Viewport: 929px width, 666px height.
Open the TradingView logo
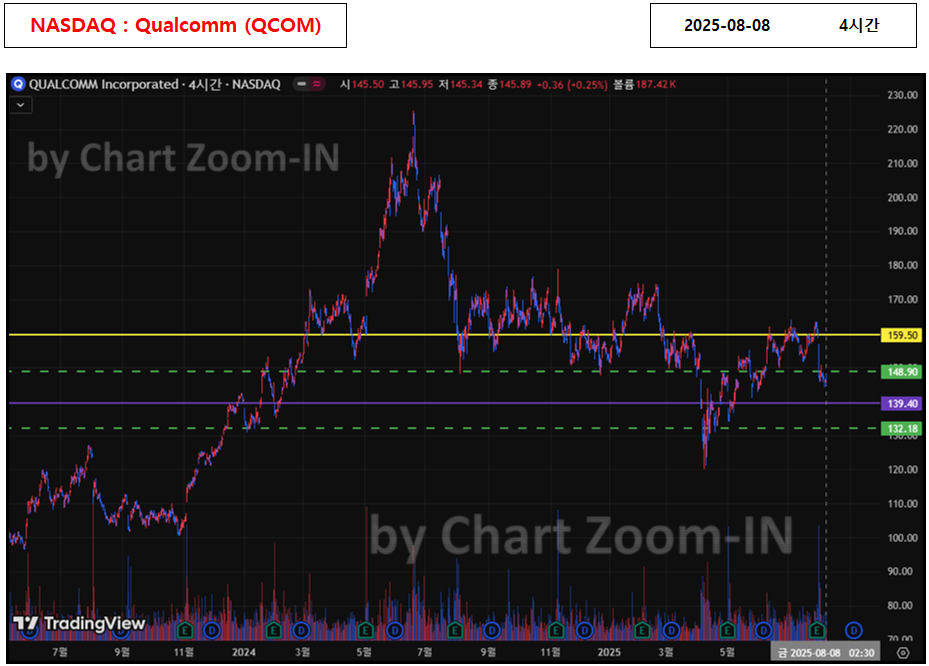tap(79, 623)
